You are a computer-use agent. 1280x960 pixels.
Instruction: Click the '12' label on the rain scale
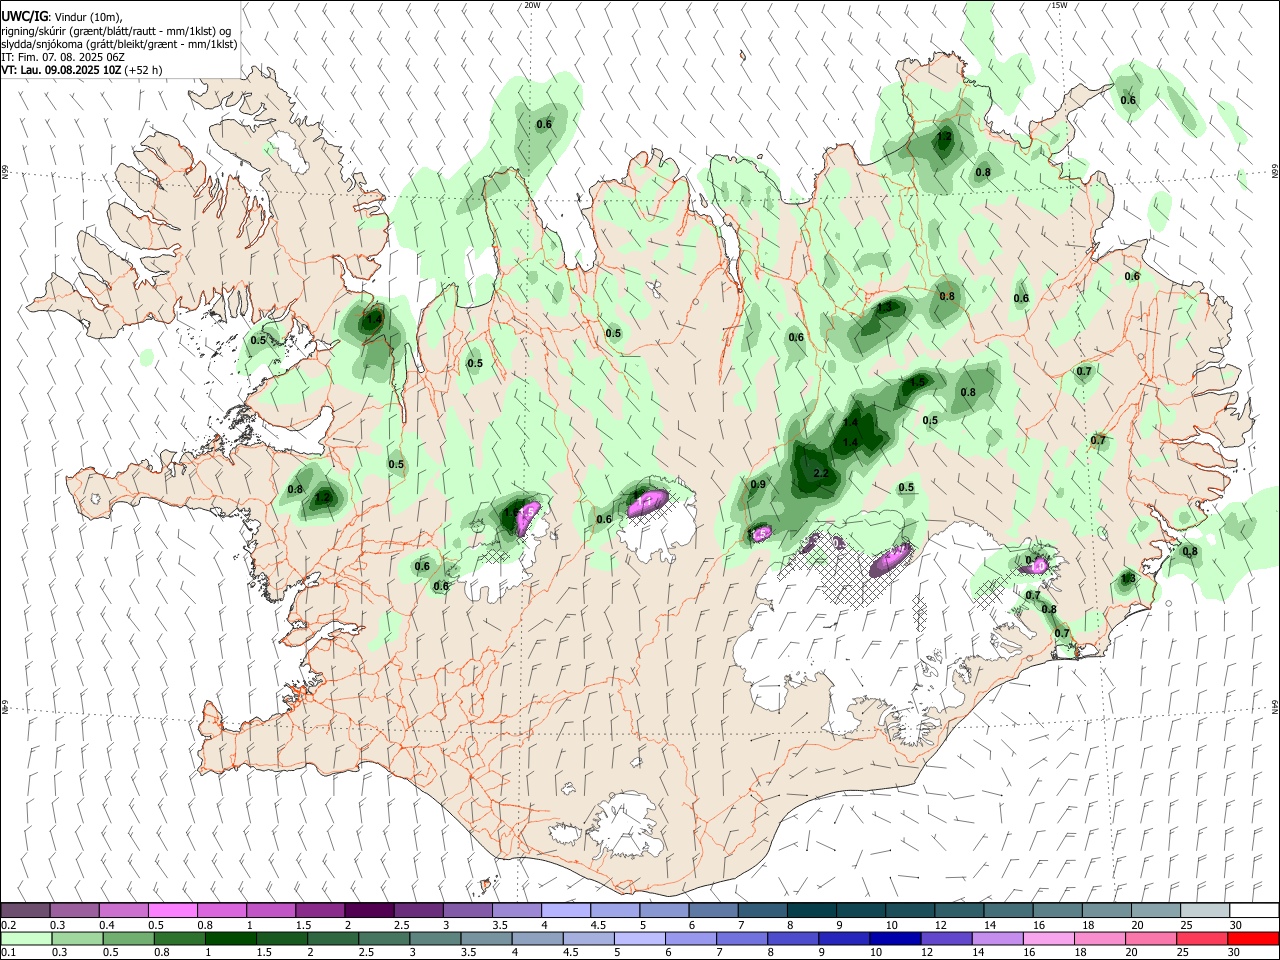[928, 953]
